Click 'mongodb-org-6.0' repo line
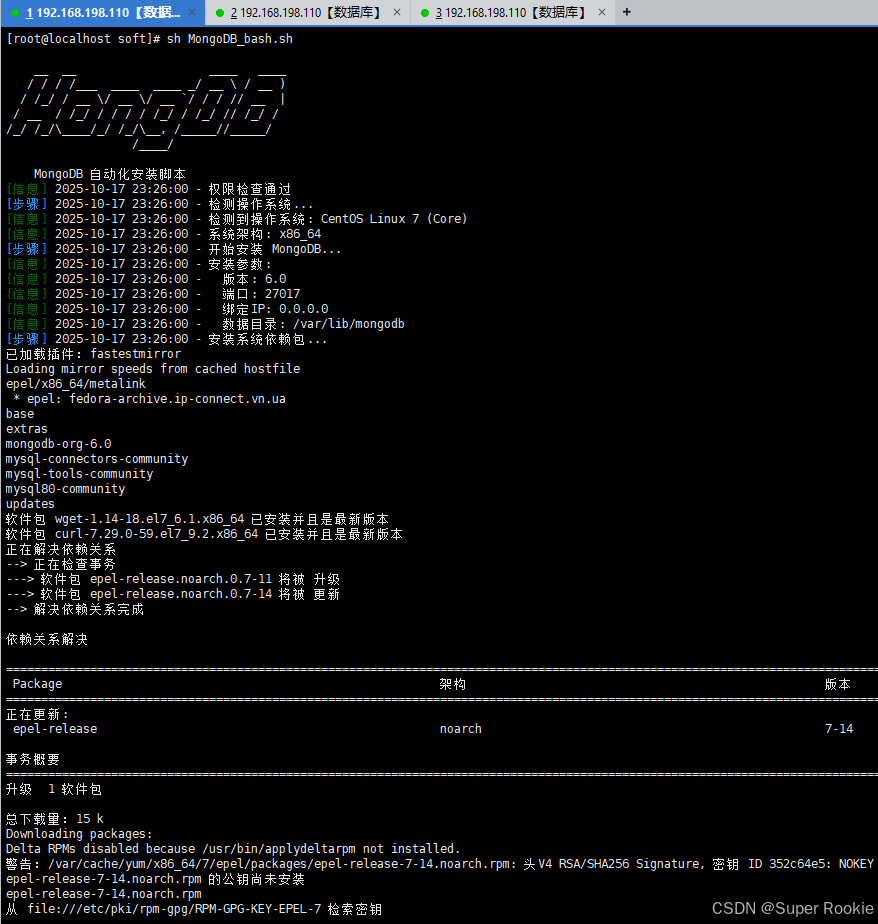This screenshot has height=924, width=878. [x=58, y=444]
